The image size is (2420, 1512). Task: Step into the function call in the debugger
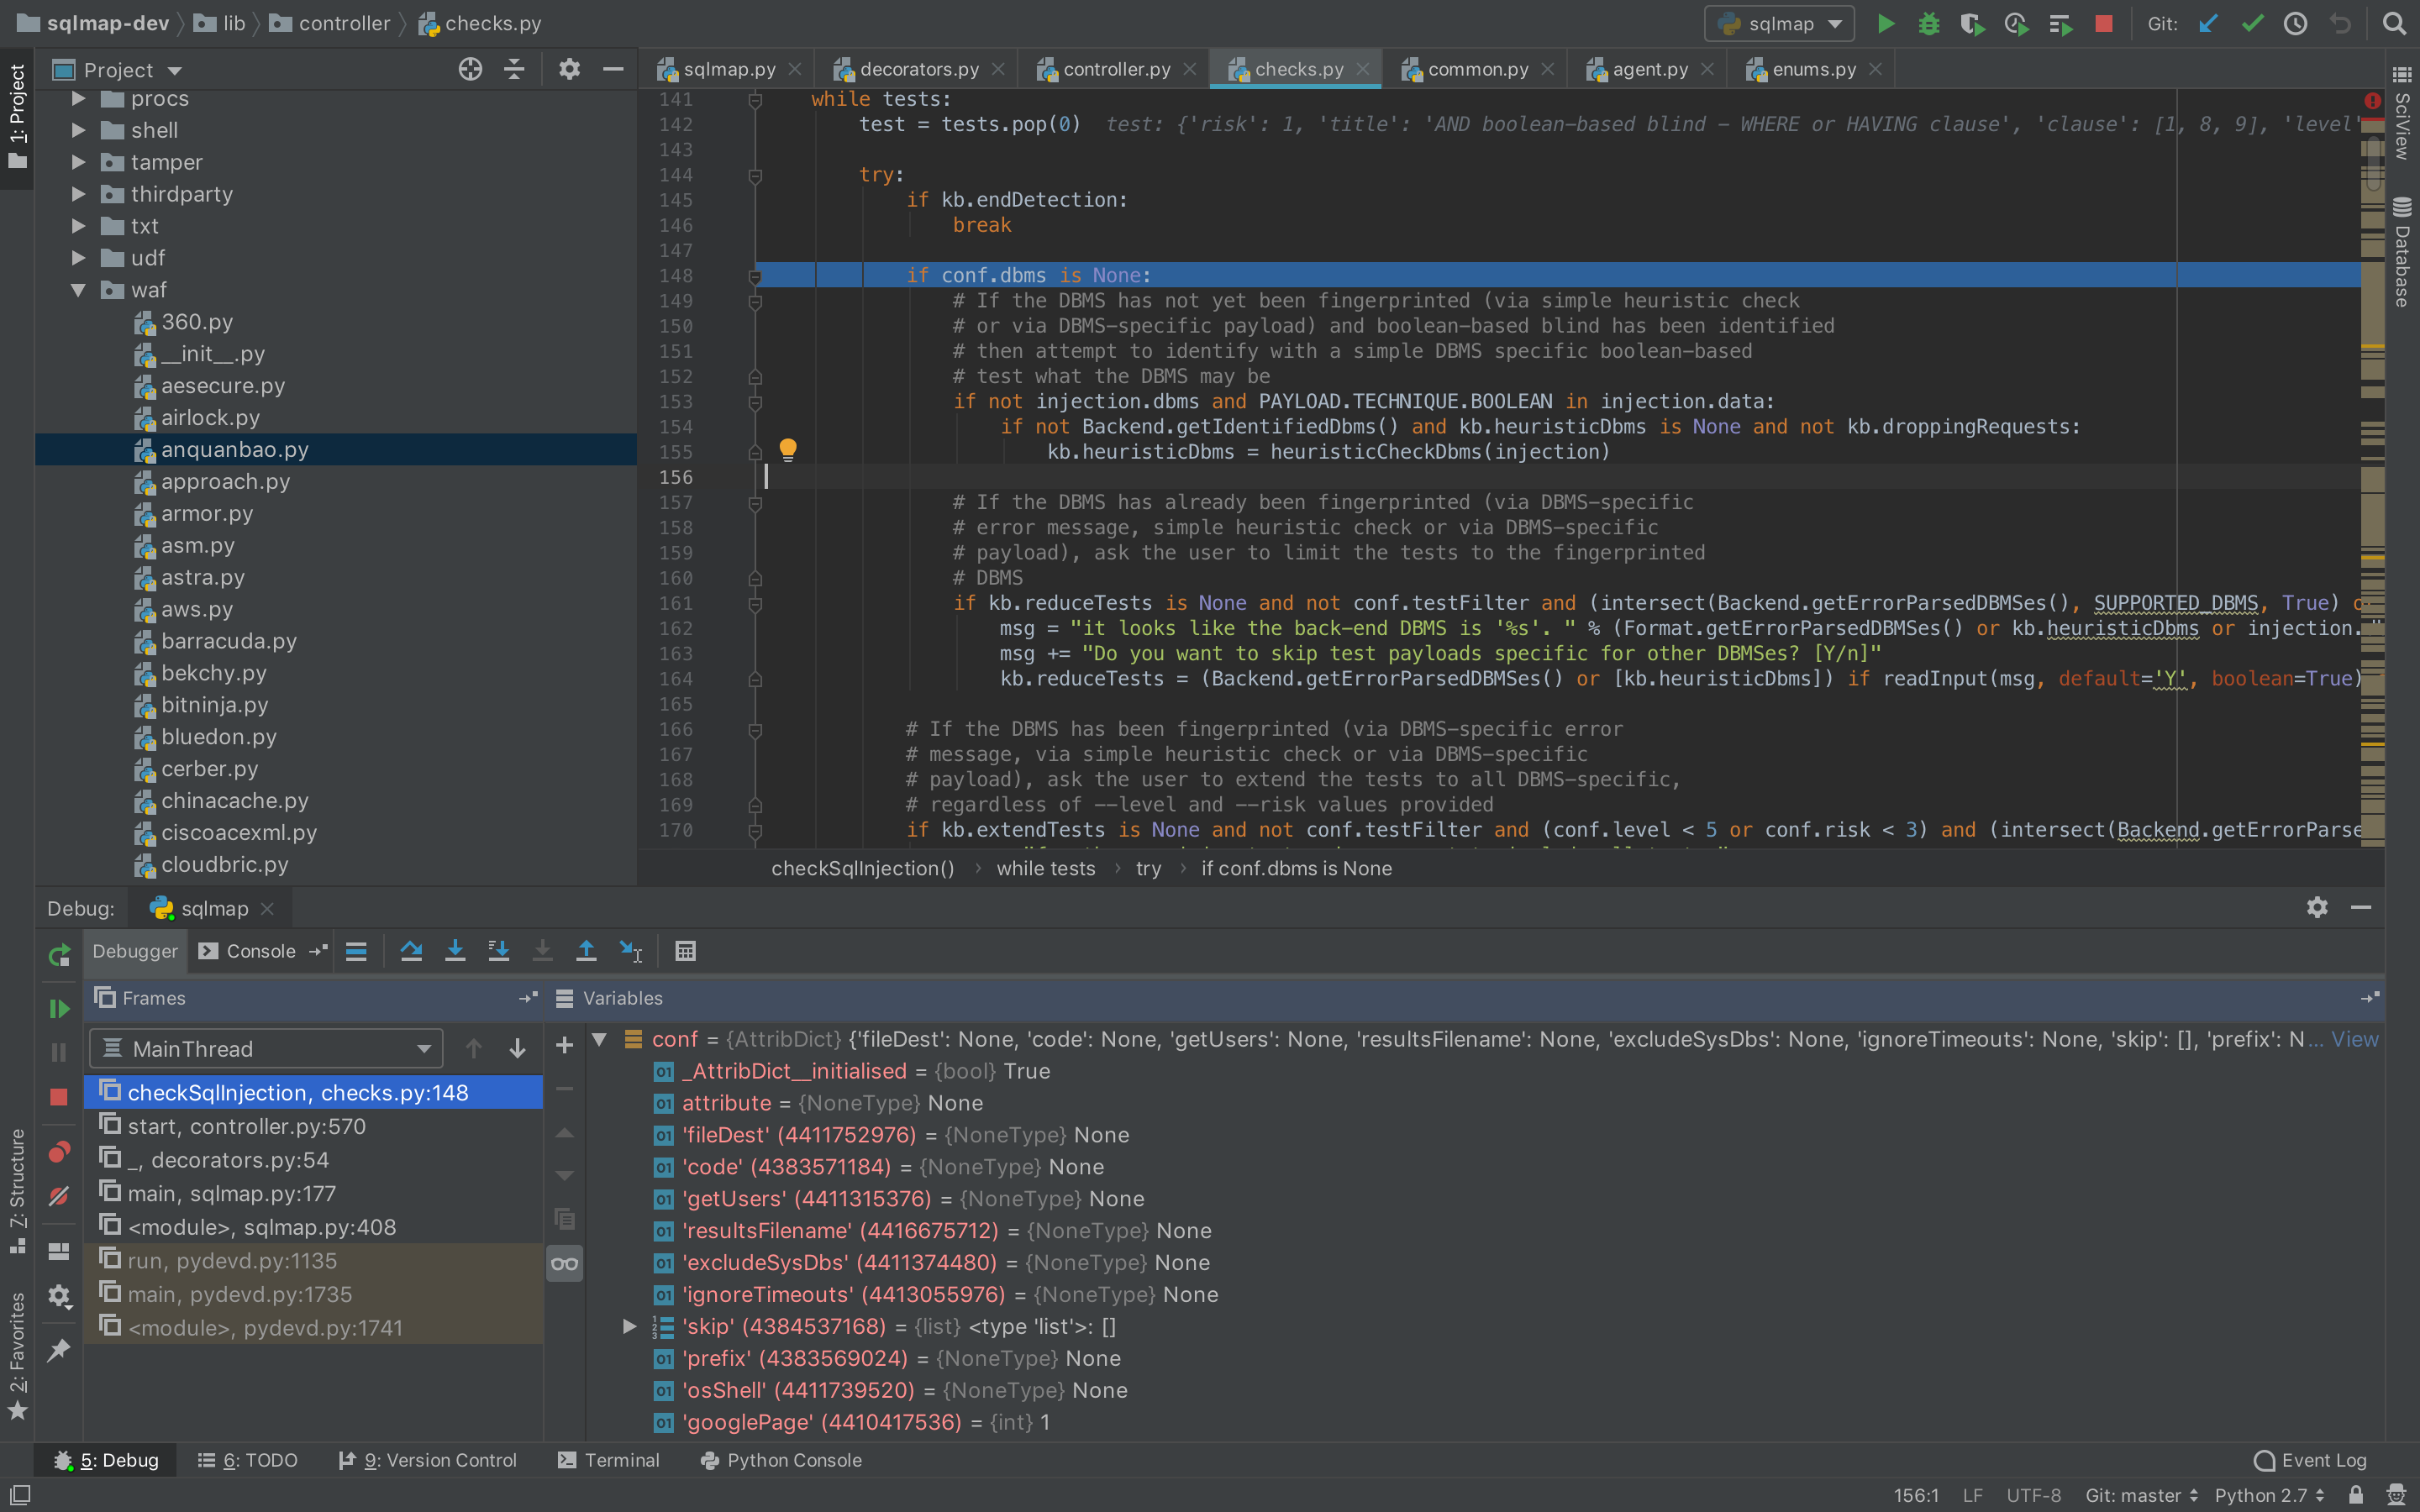[x=455, y=951]
